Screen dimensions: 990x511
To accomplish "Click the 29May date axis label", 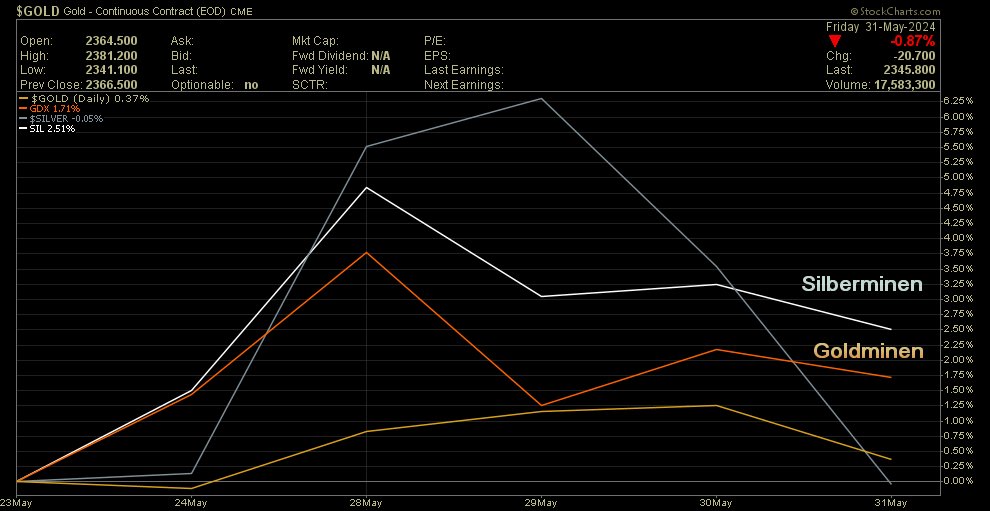I will [541, 502].
